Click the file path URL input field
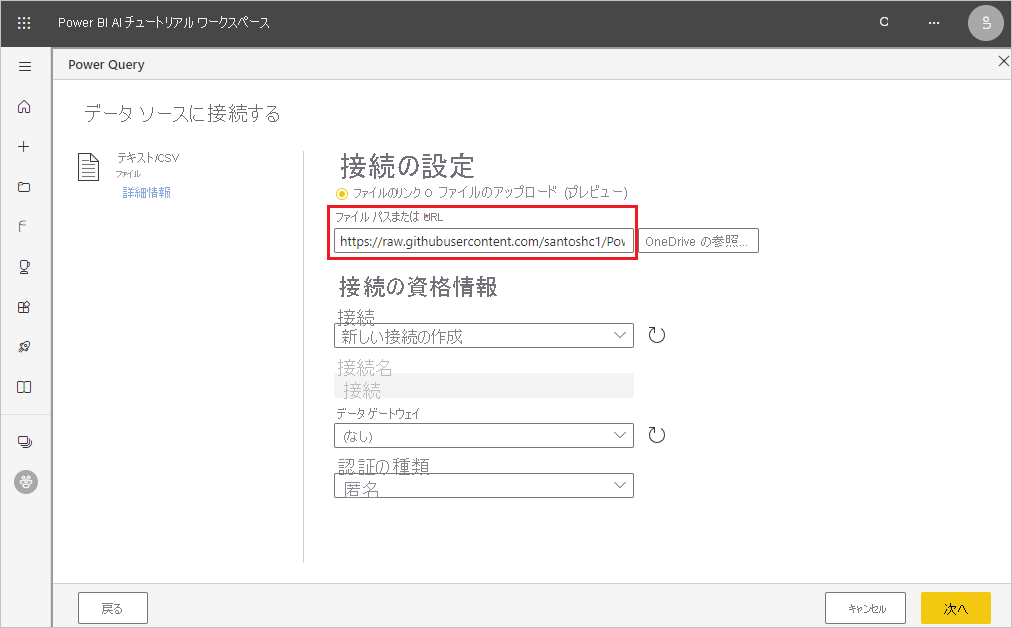Viewport: 1012px width, 628px height. pyautogui.click(x=483, y=241)
